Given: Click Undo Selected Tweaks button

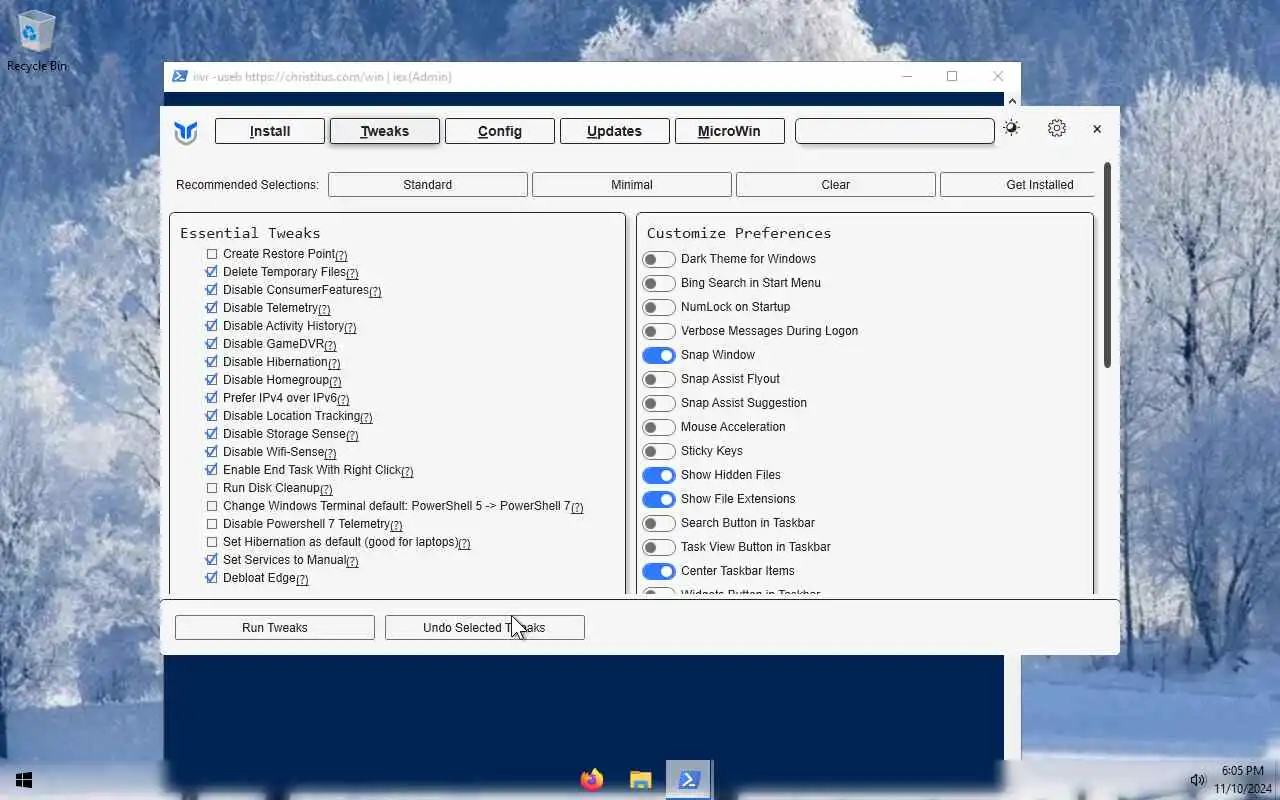Looking at the screenshot, I should pos(485,628).
